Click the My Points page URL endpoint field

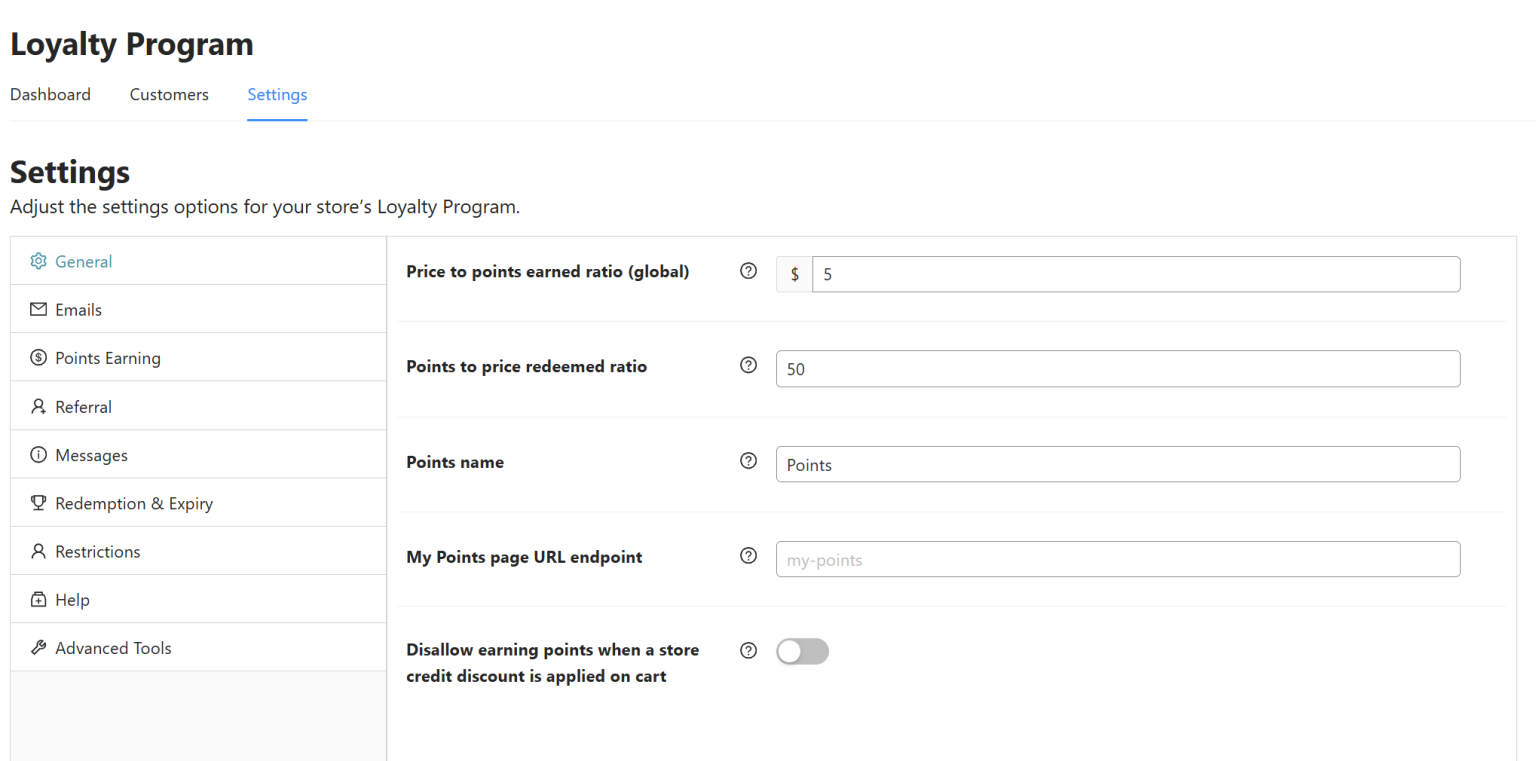pyautogui.click(x=1117, y=559)
